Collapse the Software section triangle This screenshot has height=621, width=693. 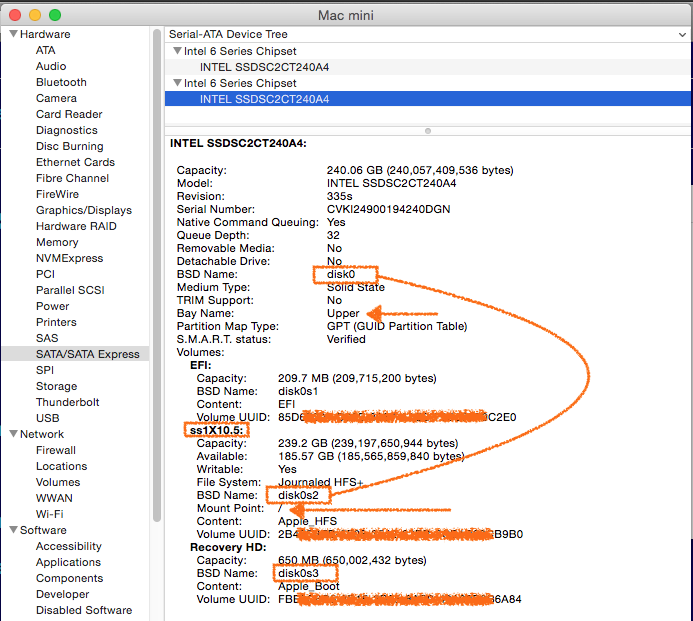[13, 530]
